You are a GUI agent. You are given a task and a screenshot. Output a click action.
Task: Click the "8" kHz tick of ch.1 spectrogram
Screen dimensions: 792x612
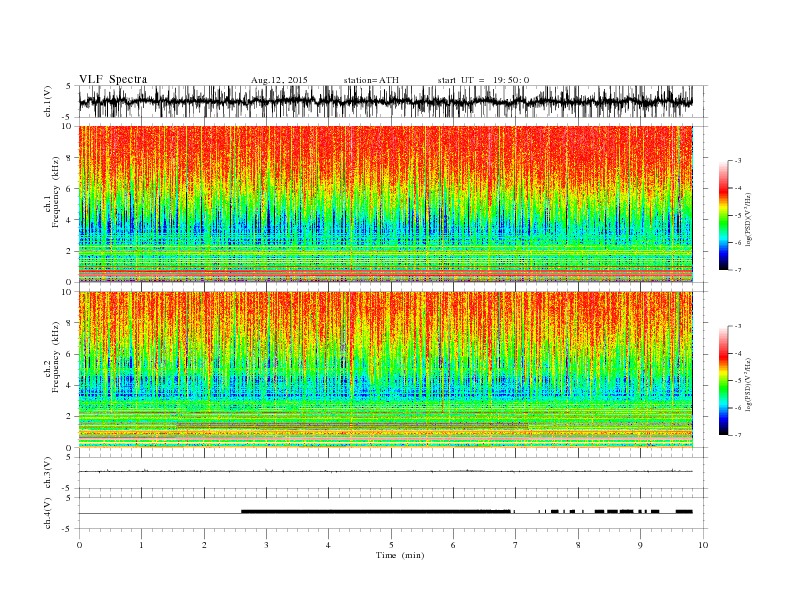pyautogui.click(x=70, y=158)
